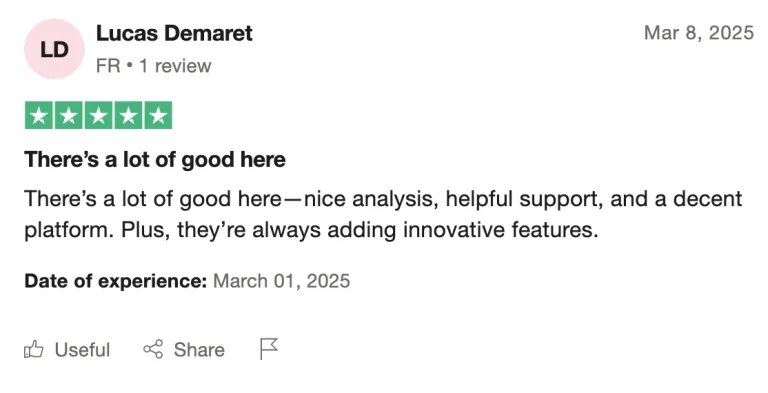Image resolution: width=768 pixels, height=393 pixels.
Task: Select the third green rating star
Action: point(98,116)
